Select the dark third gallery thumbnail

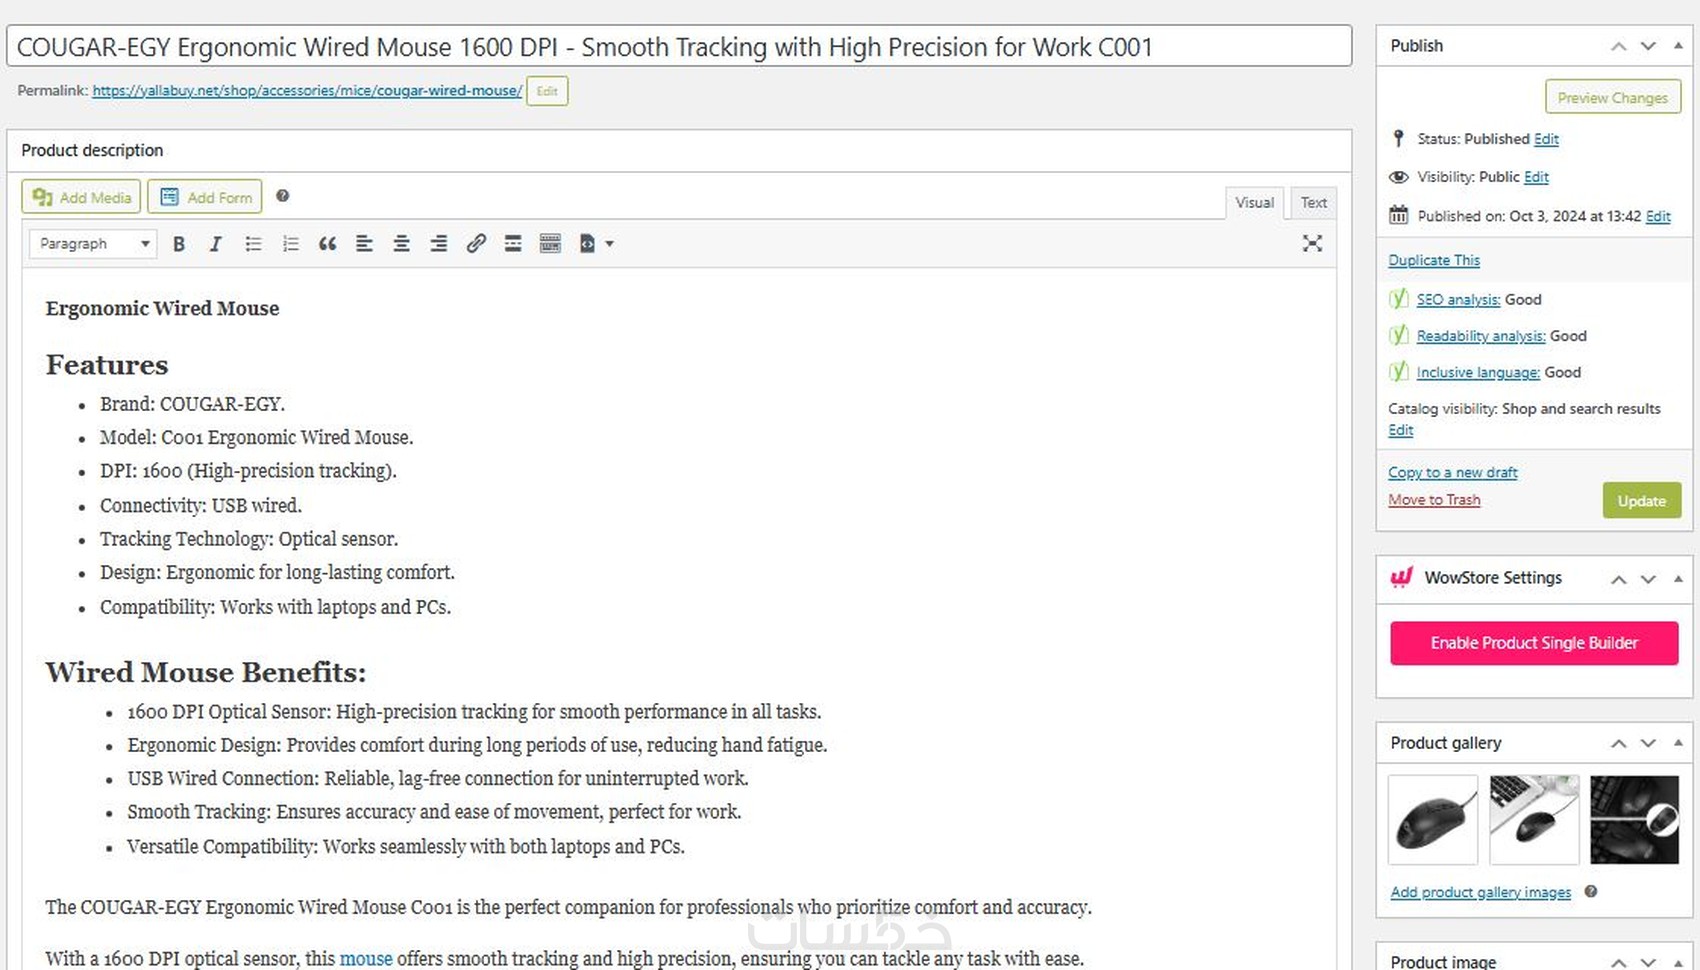pos(1634,820)
